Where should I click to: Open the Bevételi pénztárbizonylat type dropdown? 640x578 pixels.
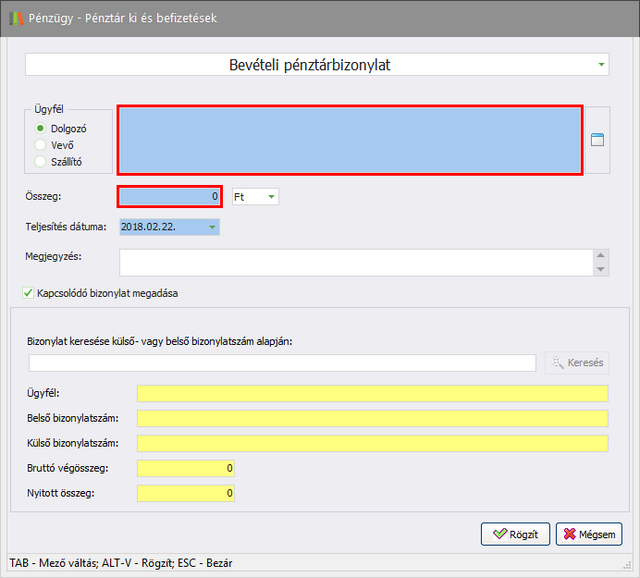click(x=601, y=65)
